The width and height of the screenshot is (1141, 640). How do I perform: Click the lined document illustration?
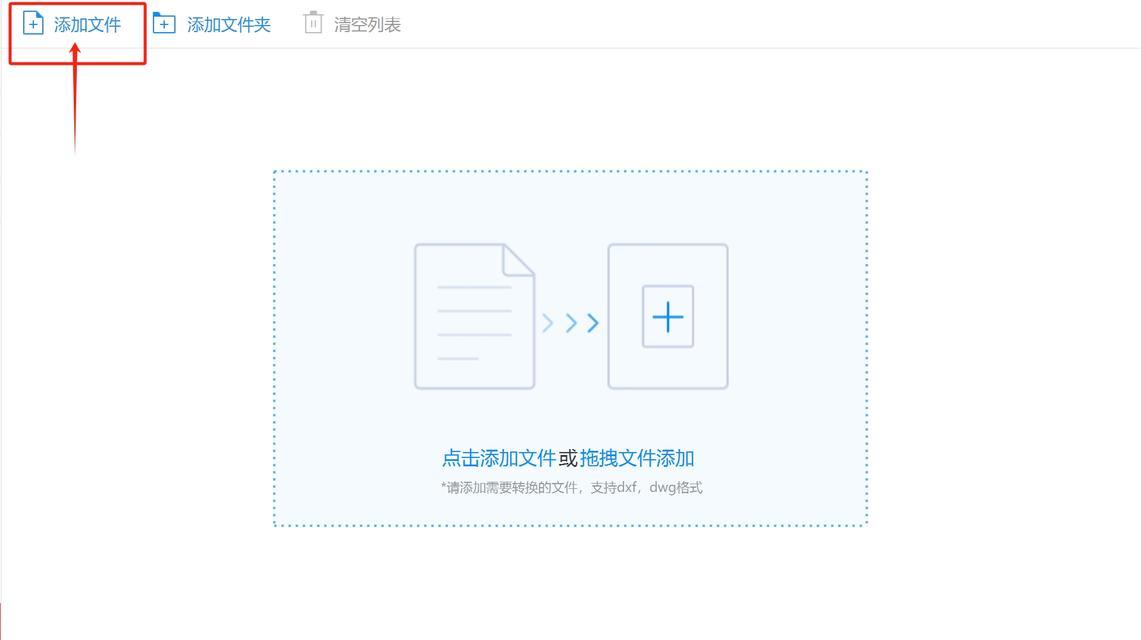[x=474, y=316]
